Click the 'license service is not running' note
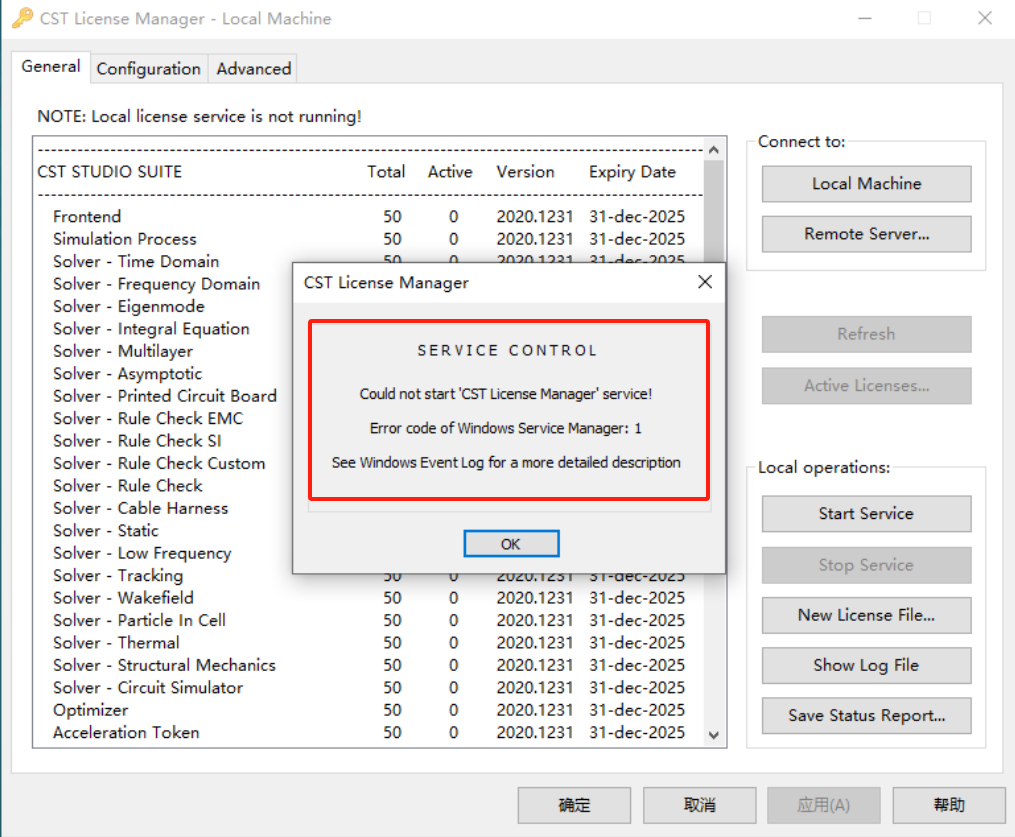 click(x=199, y=117)
